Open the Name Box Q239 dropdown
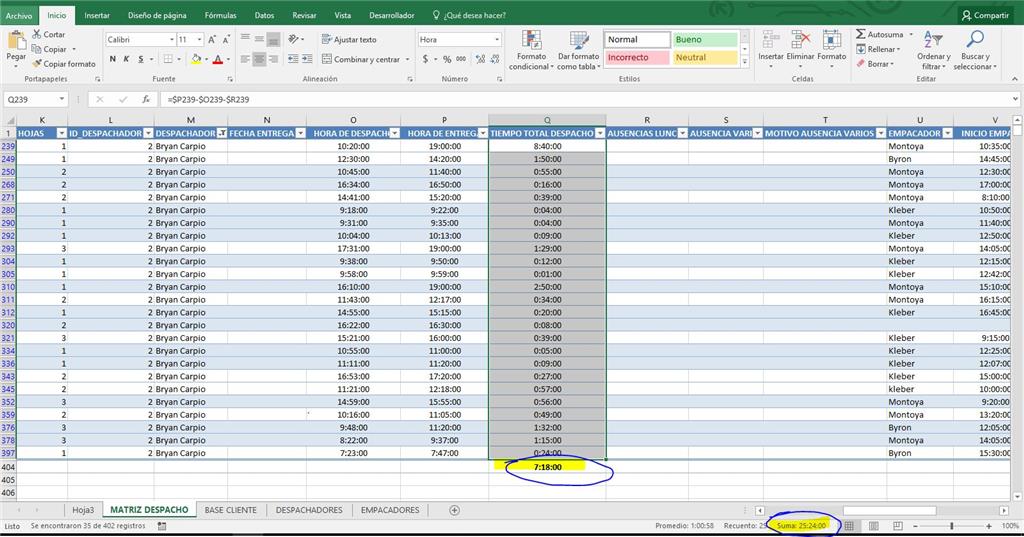This screenshot has height=537, width=1024. click(62, 99)
